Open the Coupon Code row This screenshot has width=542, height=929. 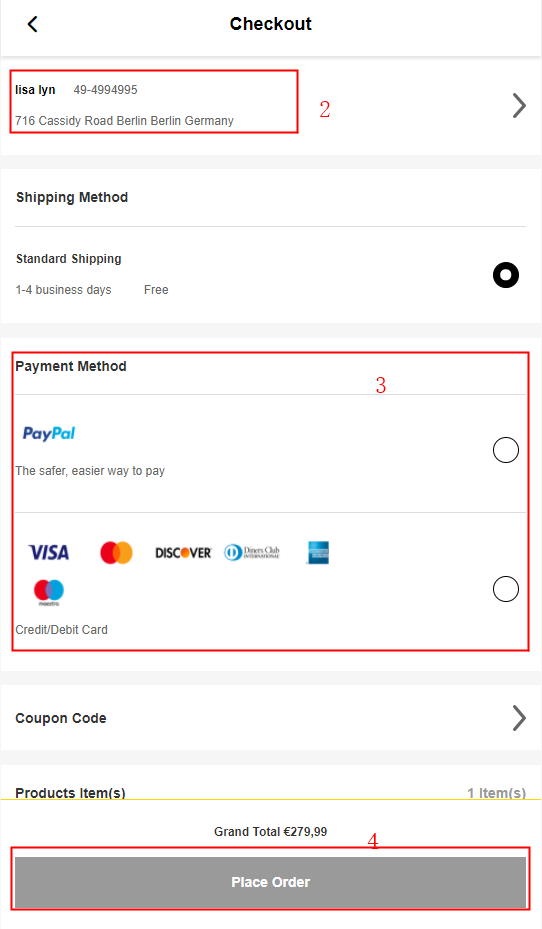click(x=271, y=718)
